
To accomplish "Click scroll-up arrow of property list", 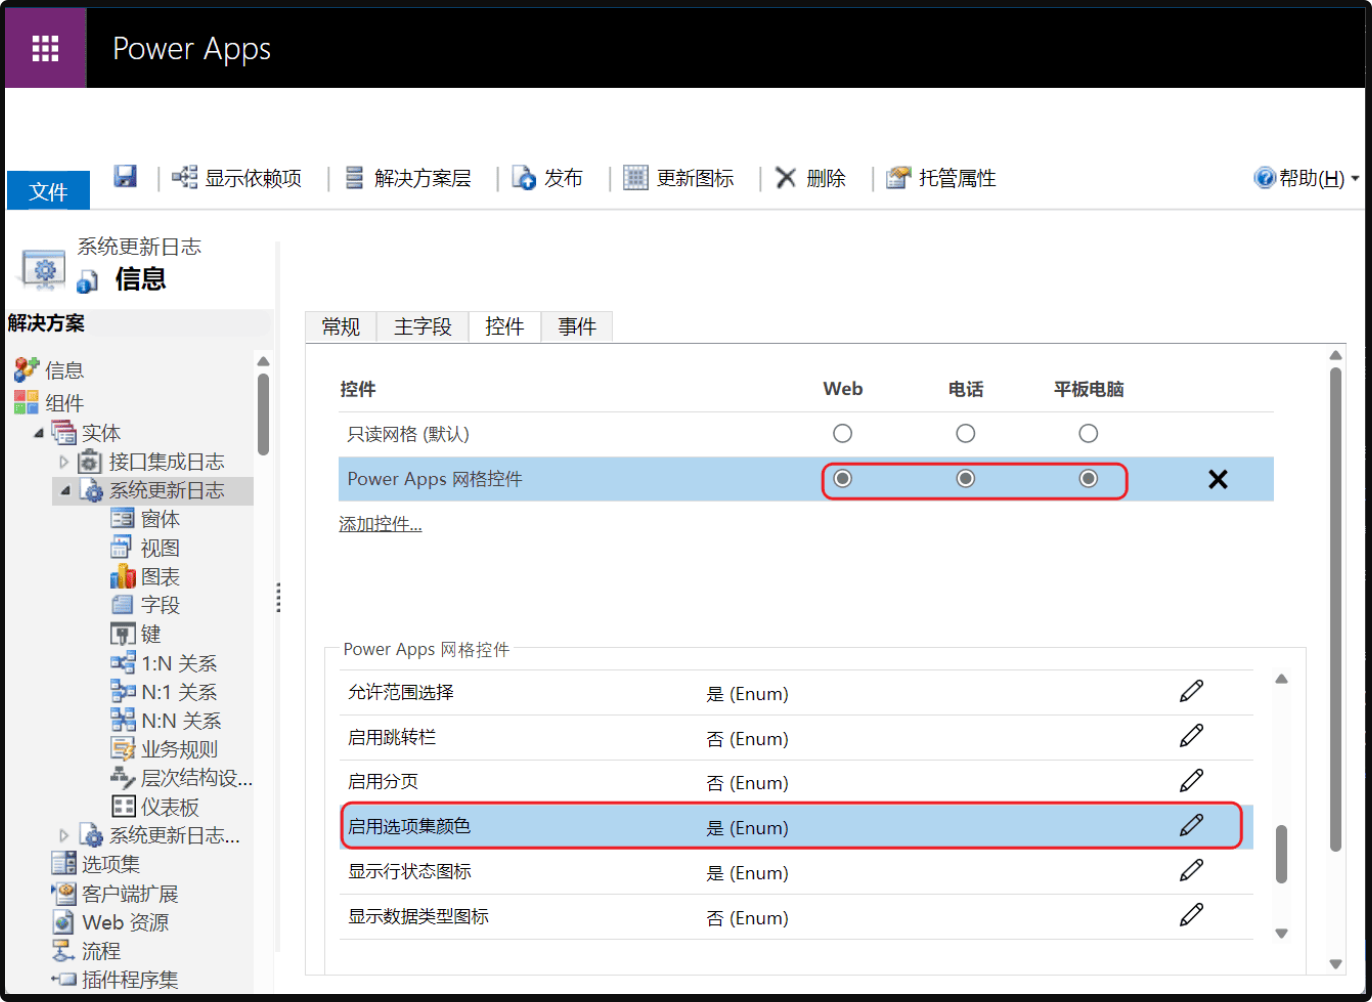I will [x=1281, y=679].
